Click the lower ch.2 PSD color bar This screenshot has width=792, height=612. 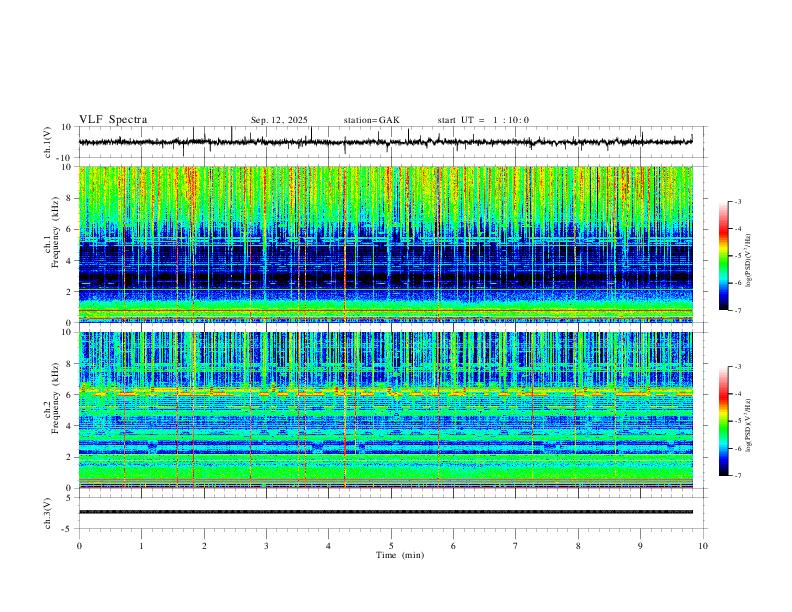pyautogui.click(x=724, y=421)
